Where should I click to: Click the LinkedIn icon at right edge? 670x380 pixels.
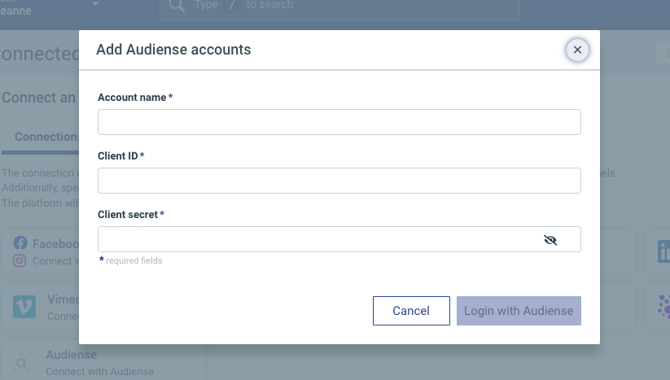tap(664, 251)
